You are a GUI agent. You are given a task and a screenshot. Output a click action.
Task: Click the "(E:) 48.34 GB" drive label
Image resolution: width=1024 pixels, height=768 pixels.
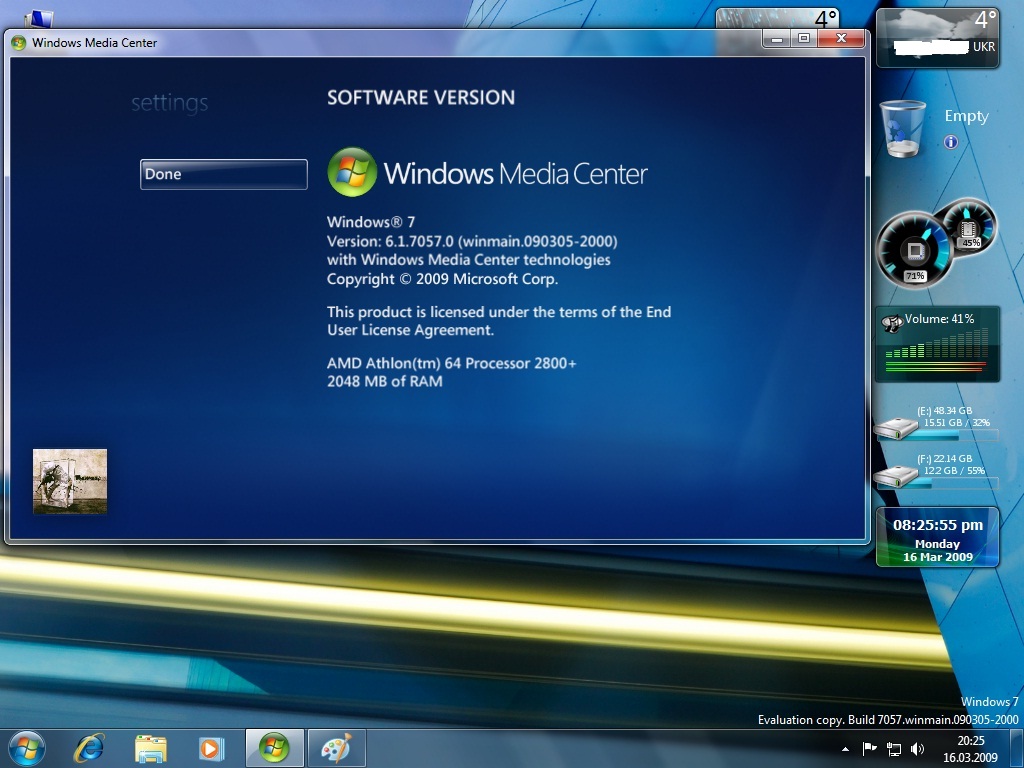944,411
